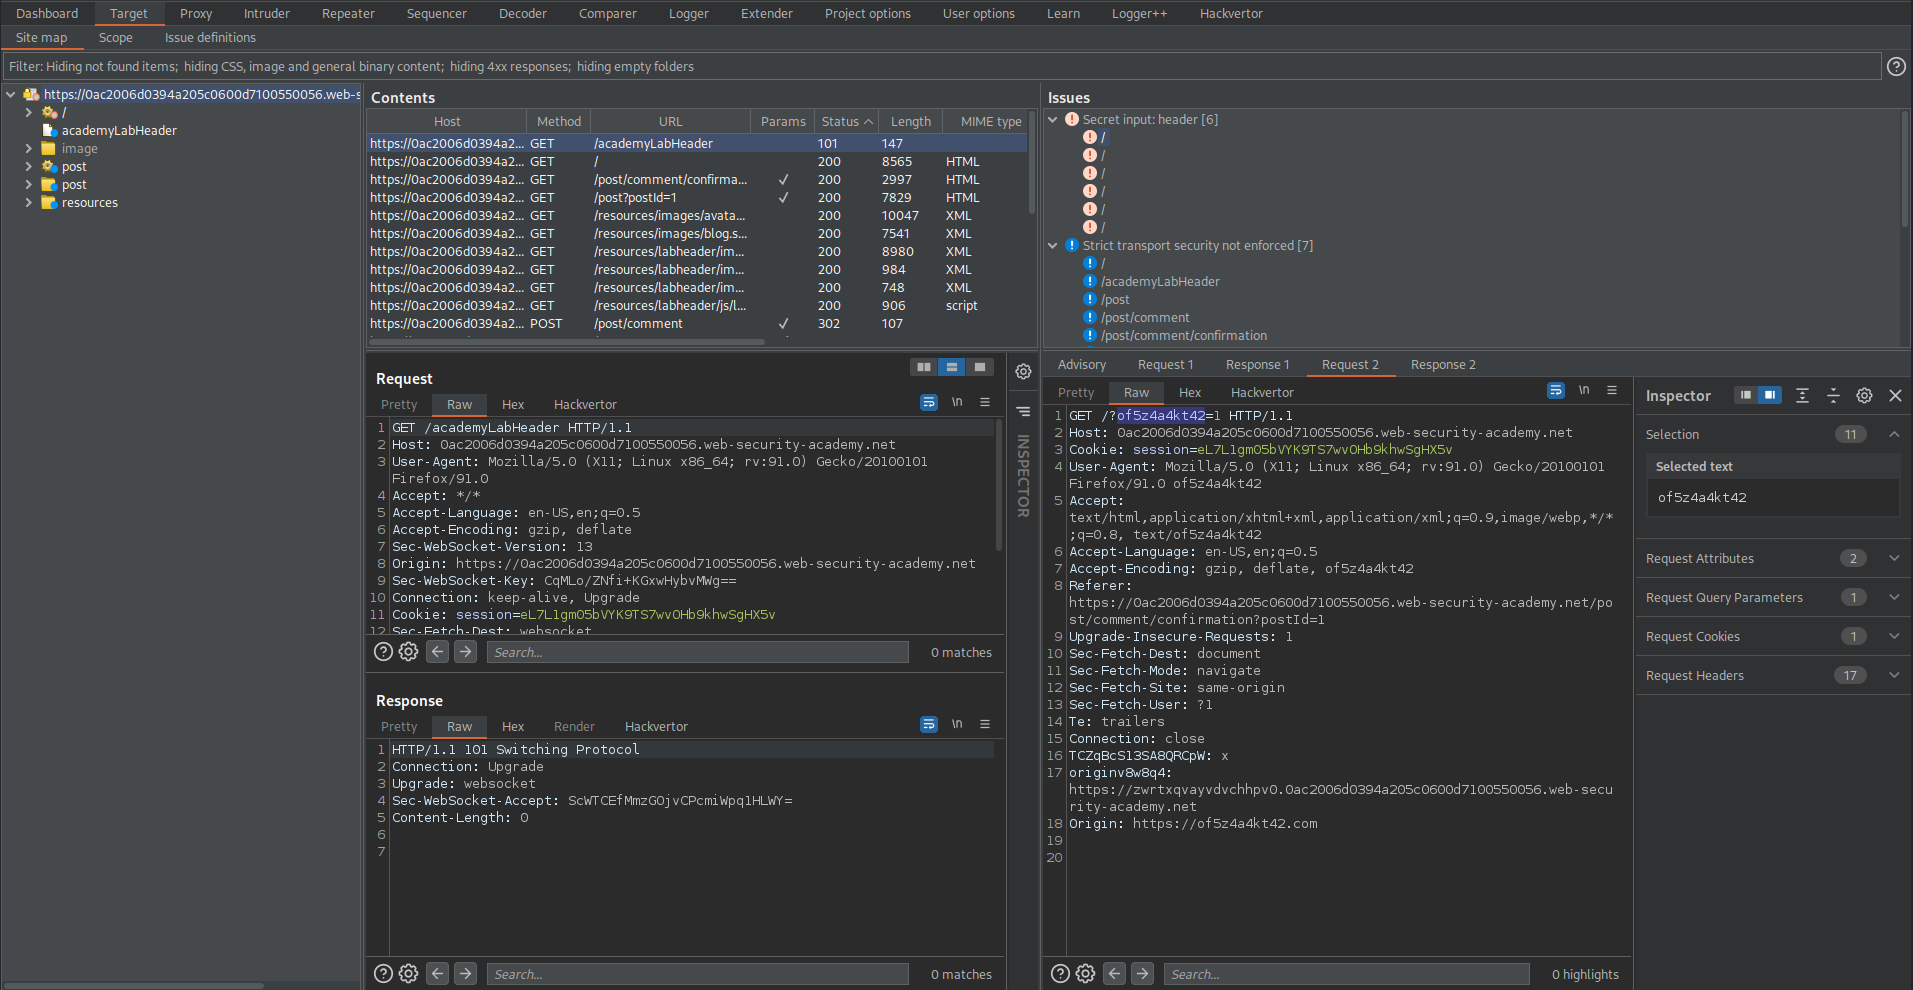1913x990 pixels.
Task: Open the Response editor hamburger menu
Action: coord(985,724)
